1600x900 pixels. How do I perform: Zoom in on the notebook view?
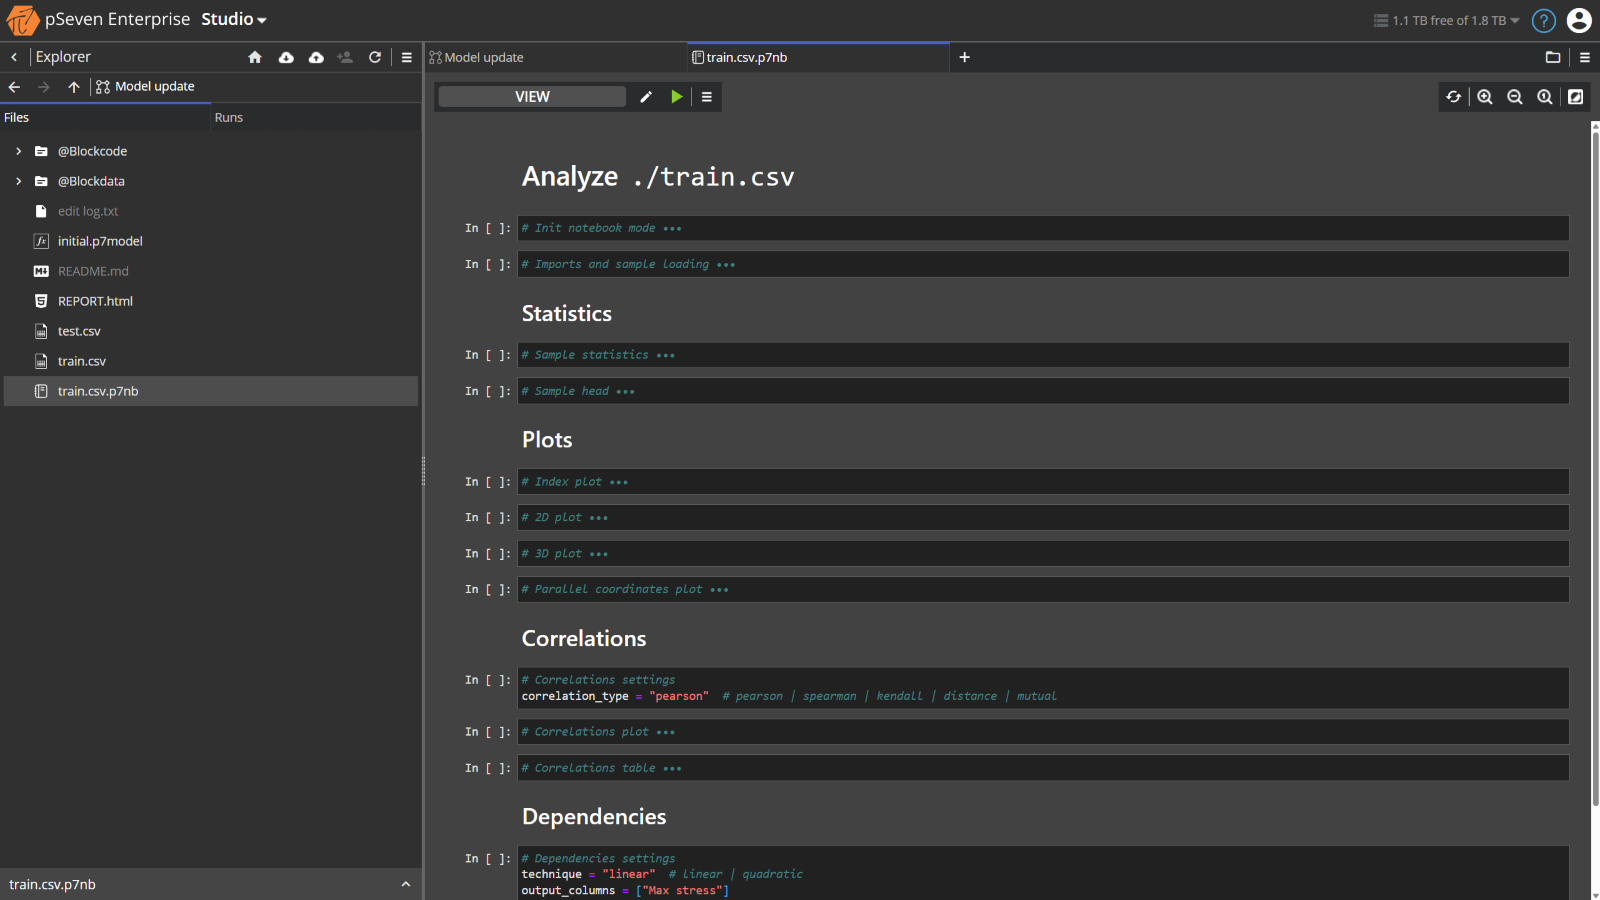[1484, 96]
